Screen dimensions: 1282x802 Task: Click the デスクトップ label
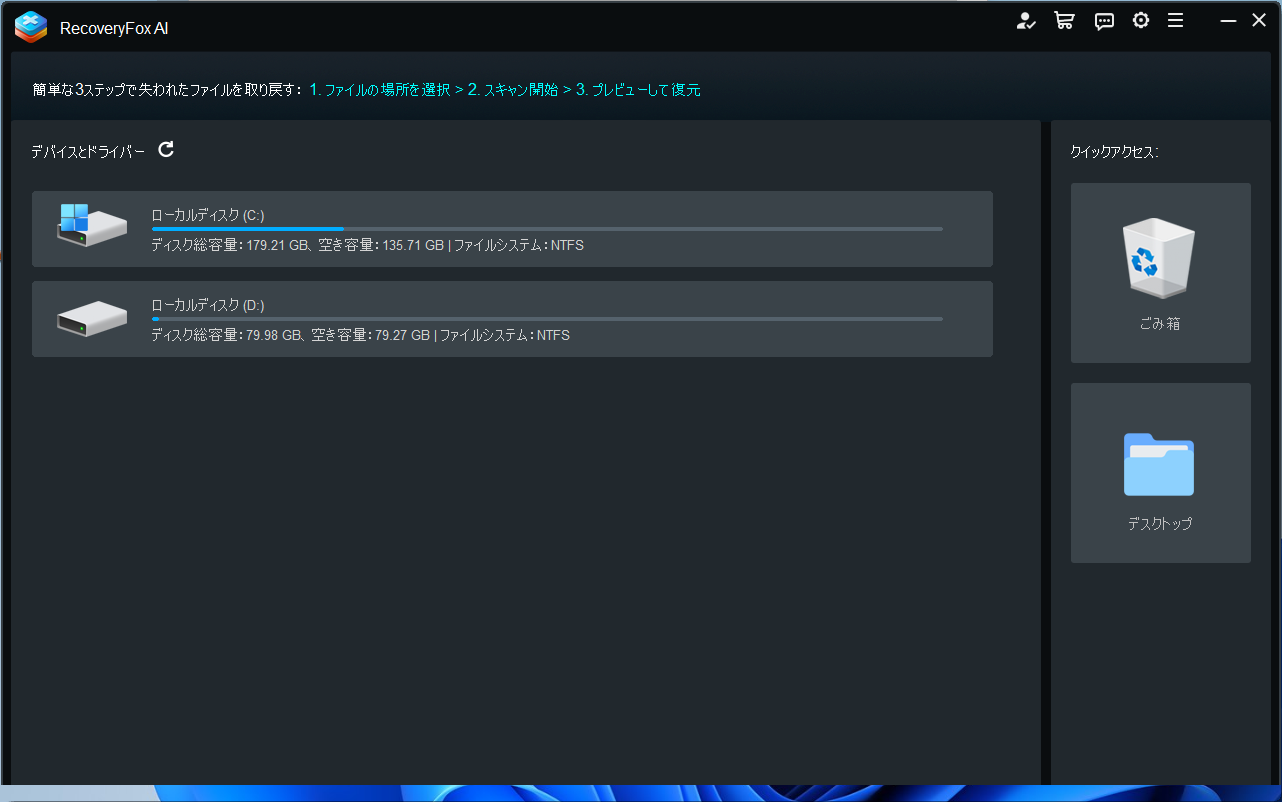[x=1160, y=523]
